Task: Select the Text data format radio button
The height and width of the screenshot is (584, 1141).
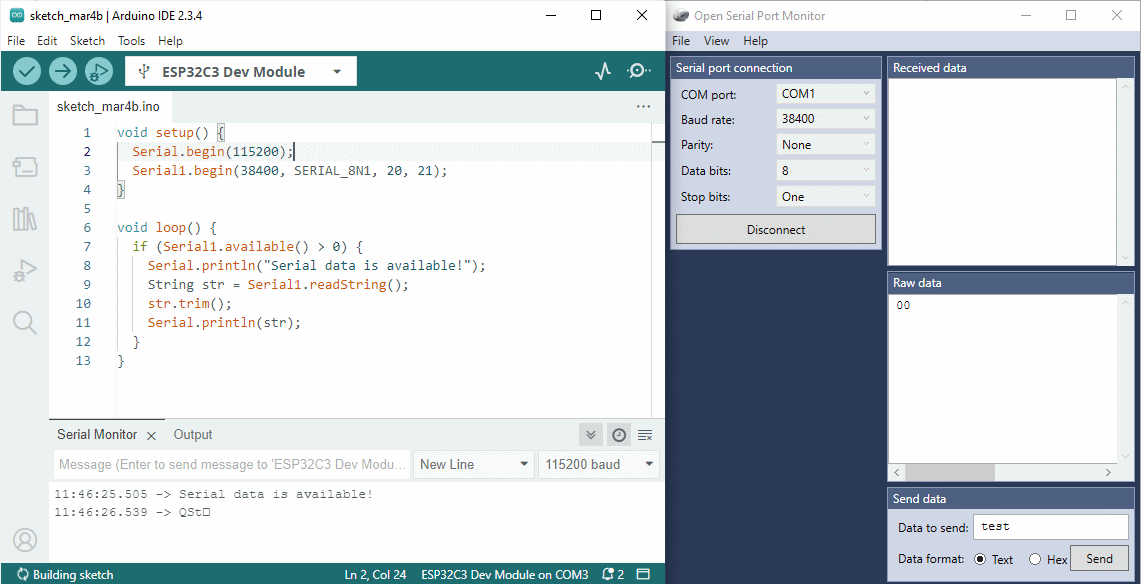Action: click(x=979, y=559)
